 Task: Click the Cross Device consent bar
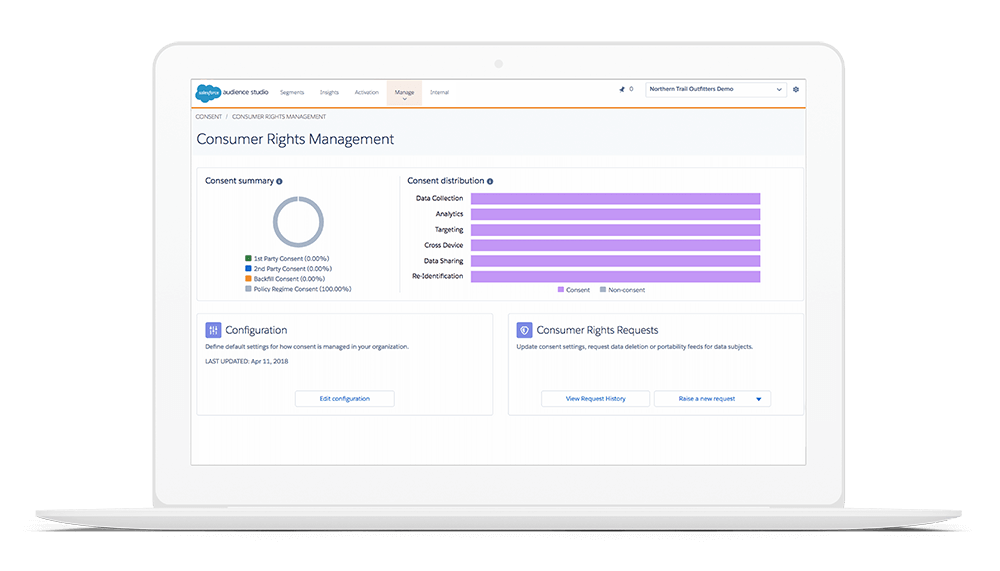(615, 245)
